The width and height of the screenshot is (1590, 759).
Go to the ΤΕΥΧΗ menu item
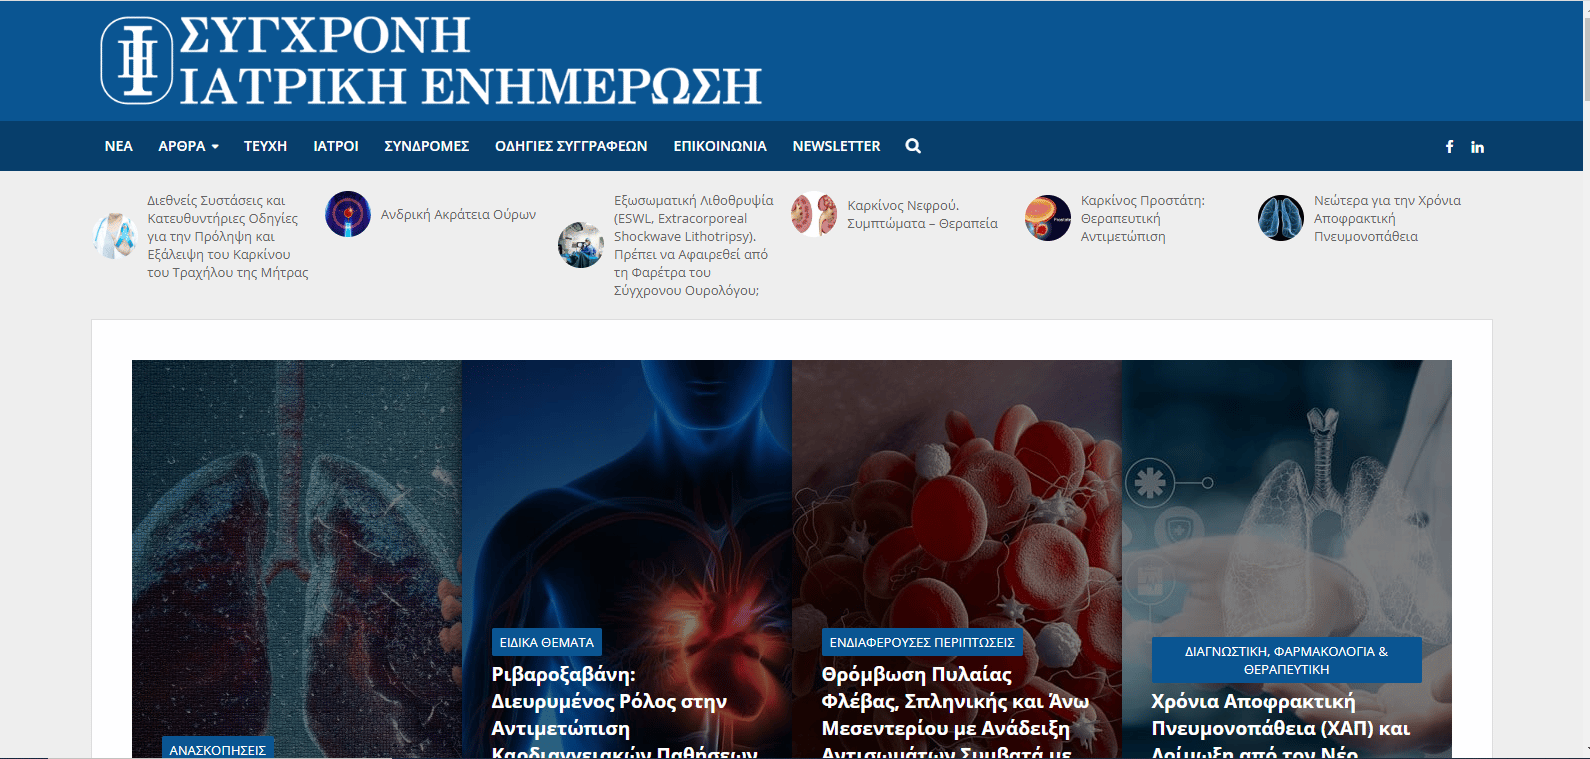point(265,146)
